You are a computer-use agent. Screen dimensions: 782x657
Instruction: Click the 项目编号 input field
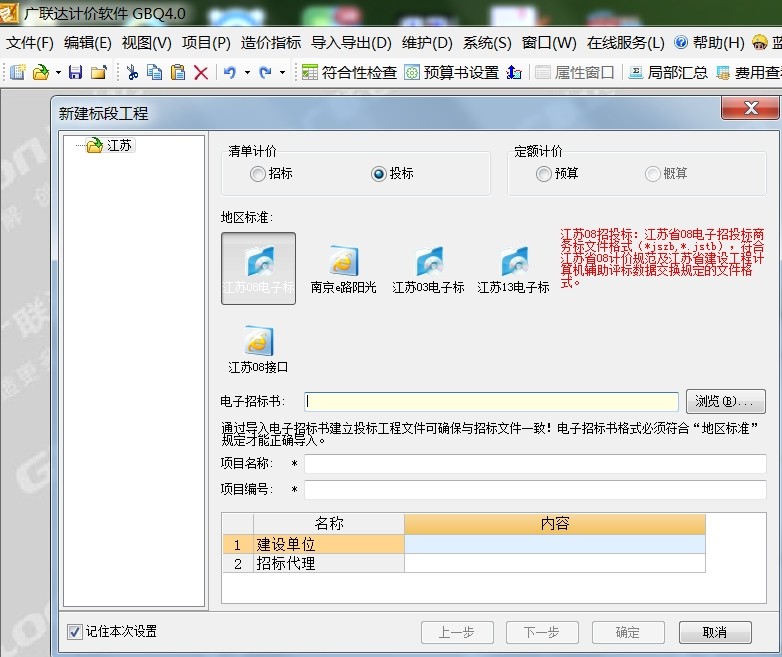[x=535, y=489]
